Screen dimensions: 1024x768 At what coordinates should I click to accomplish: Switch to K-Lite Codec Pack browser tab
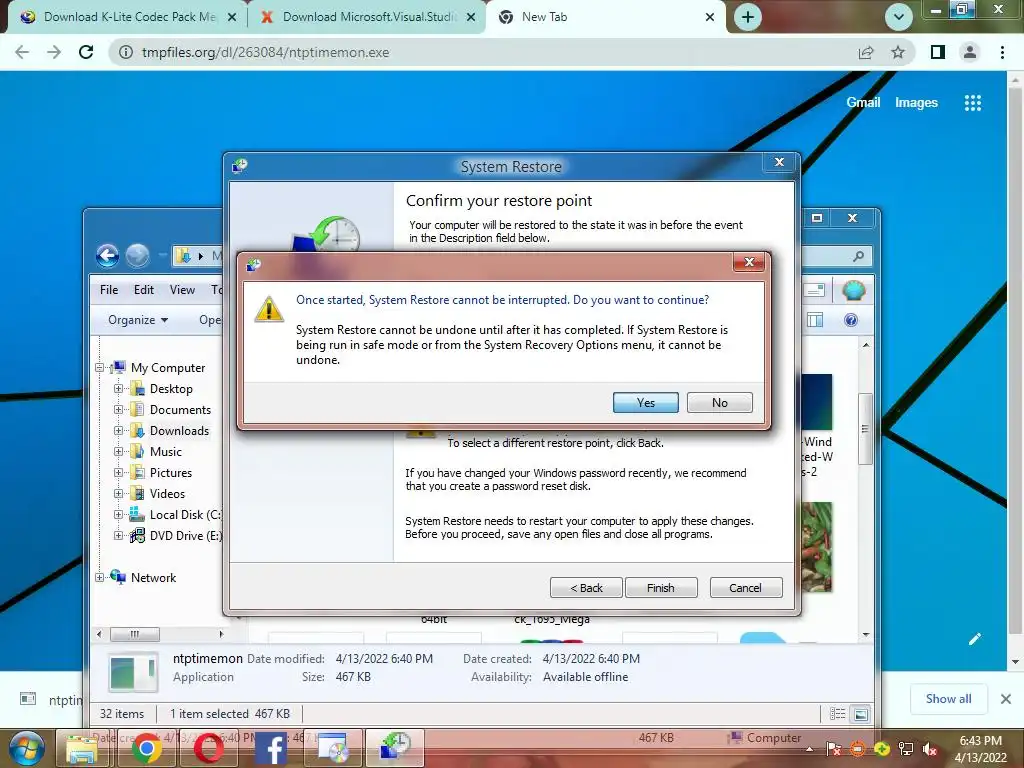[x=129, y=17]
